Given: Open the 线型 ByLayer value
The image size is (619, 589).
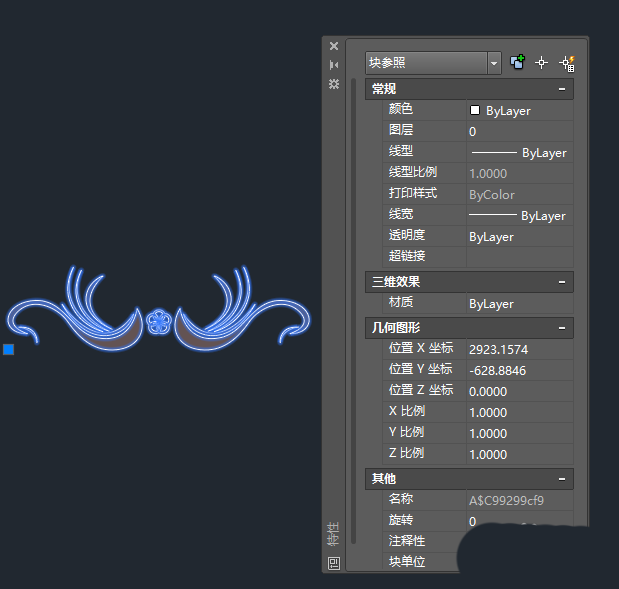Looking at the screenshot, I should [520, 152].
